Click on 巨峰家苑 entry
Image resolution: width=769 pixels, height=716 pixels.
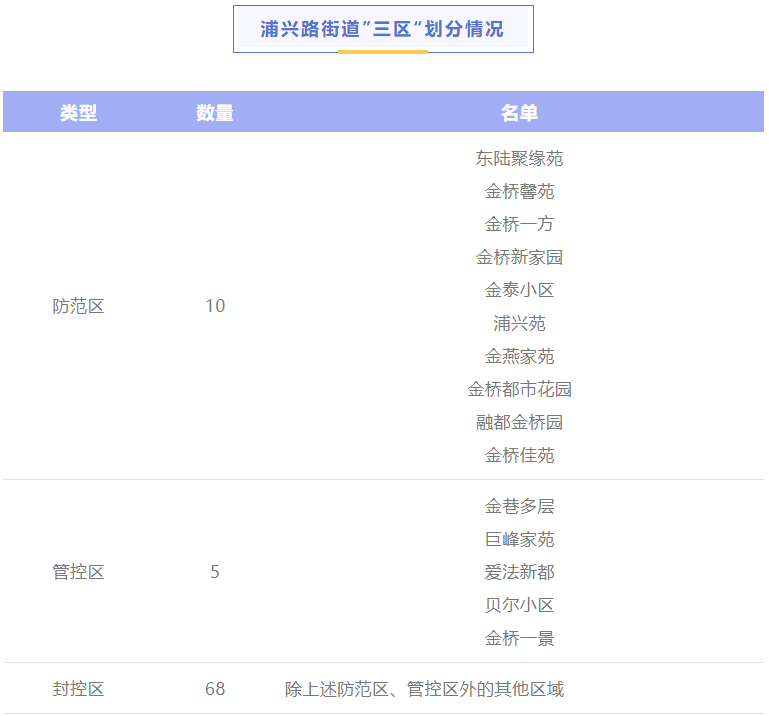click(x=519, y=539)
